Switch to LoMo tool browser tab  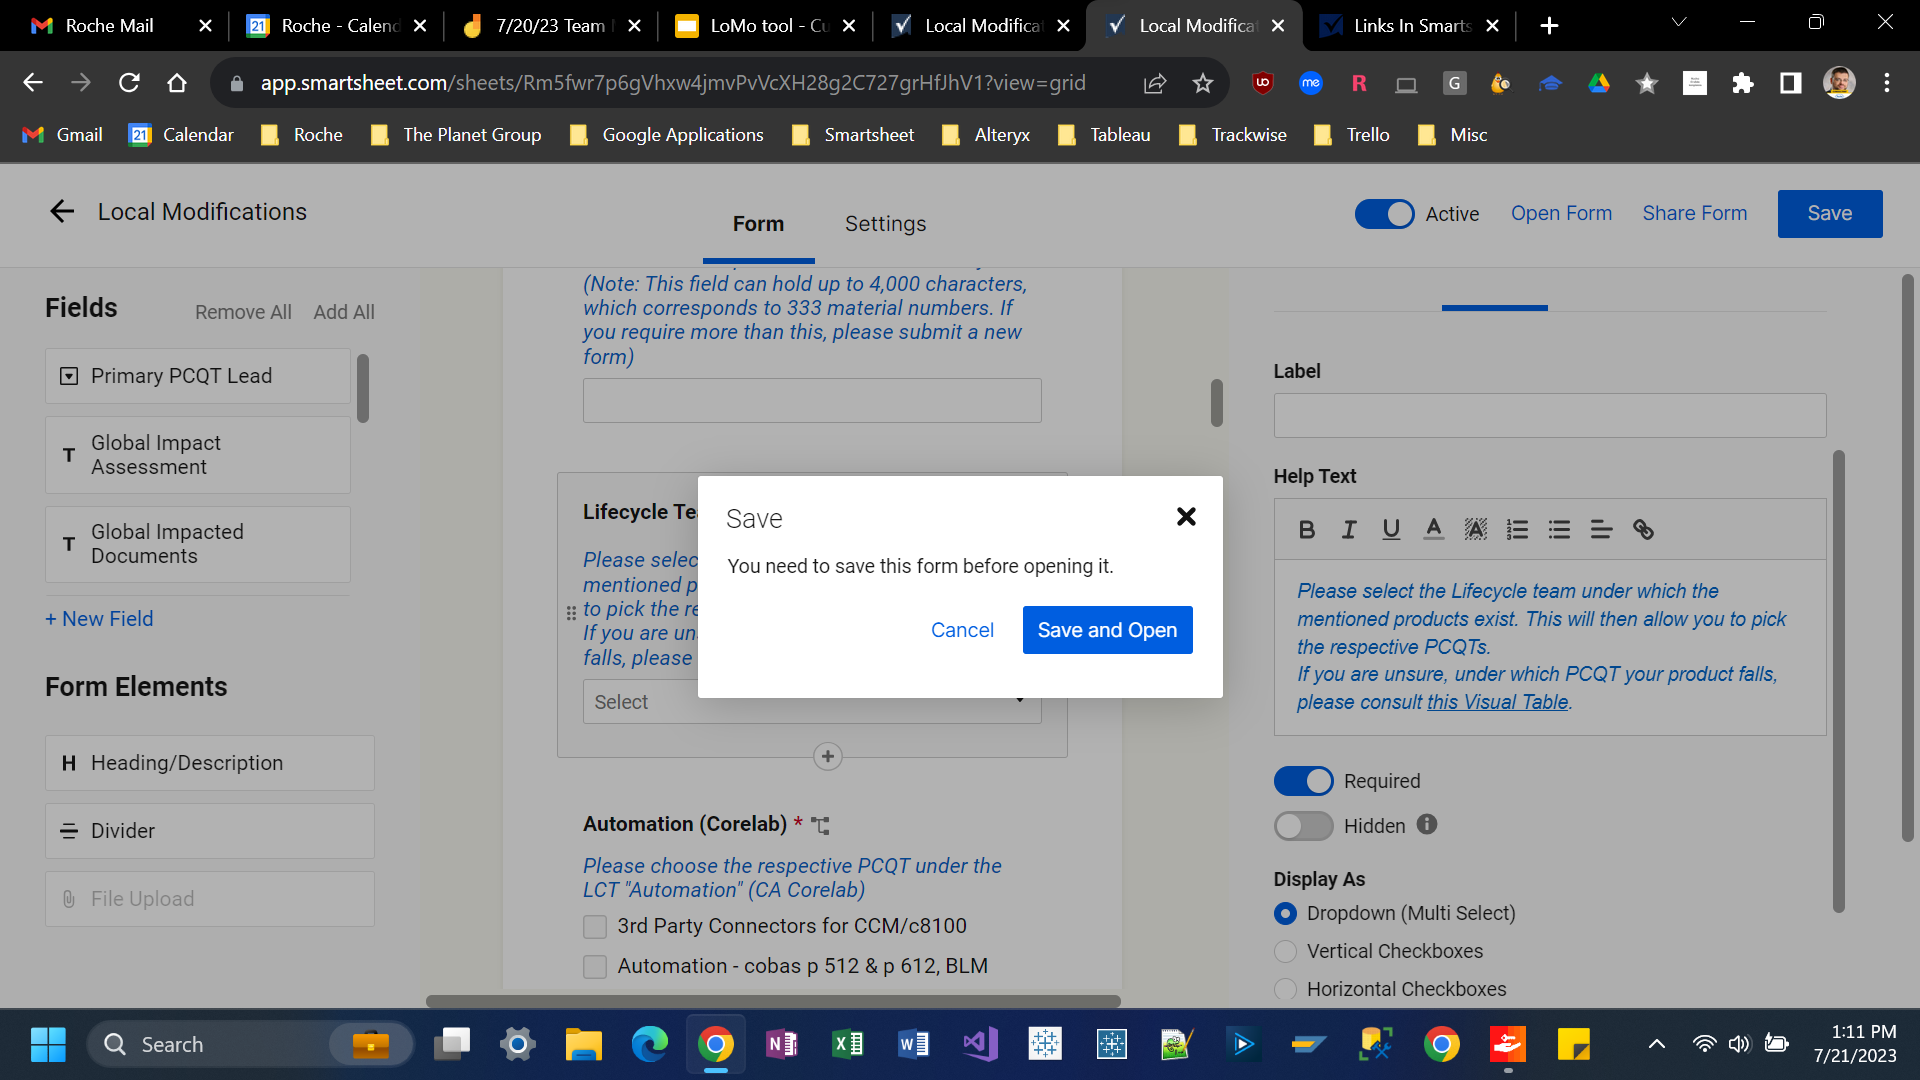[768, 26]
